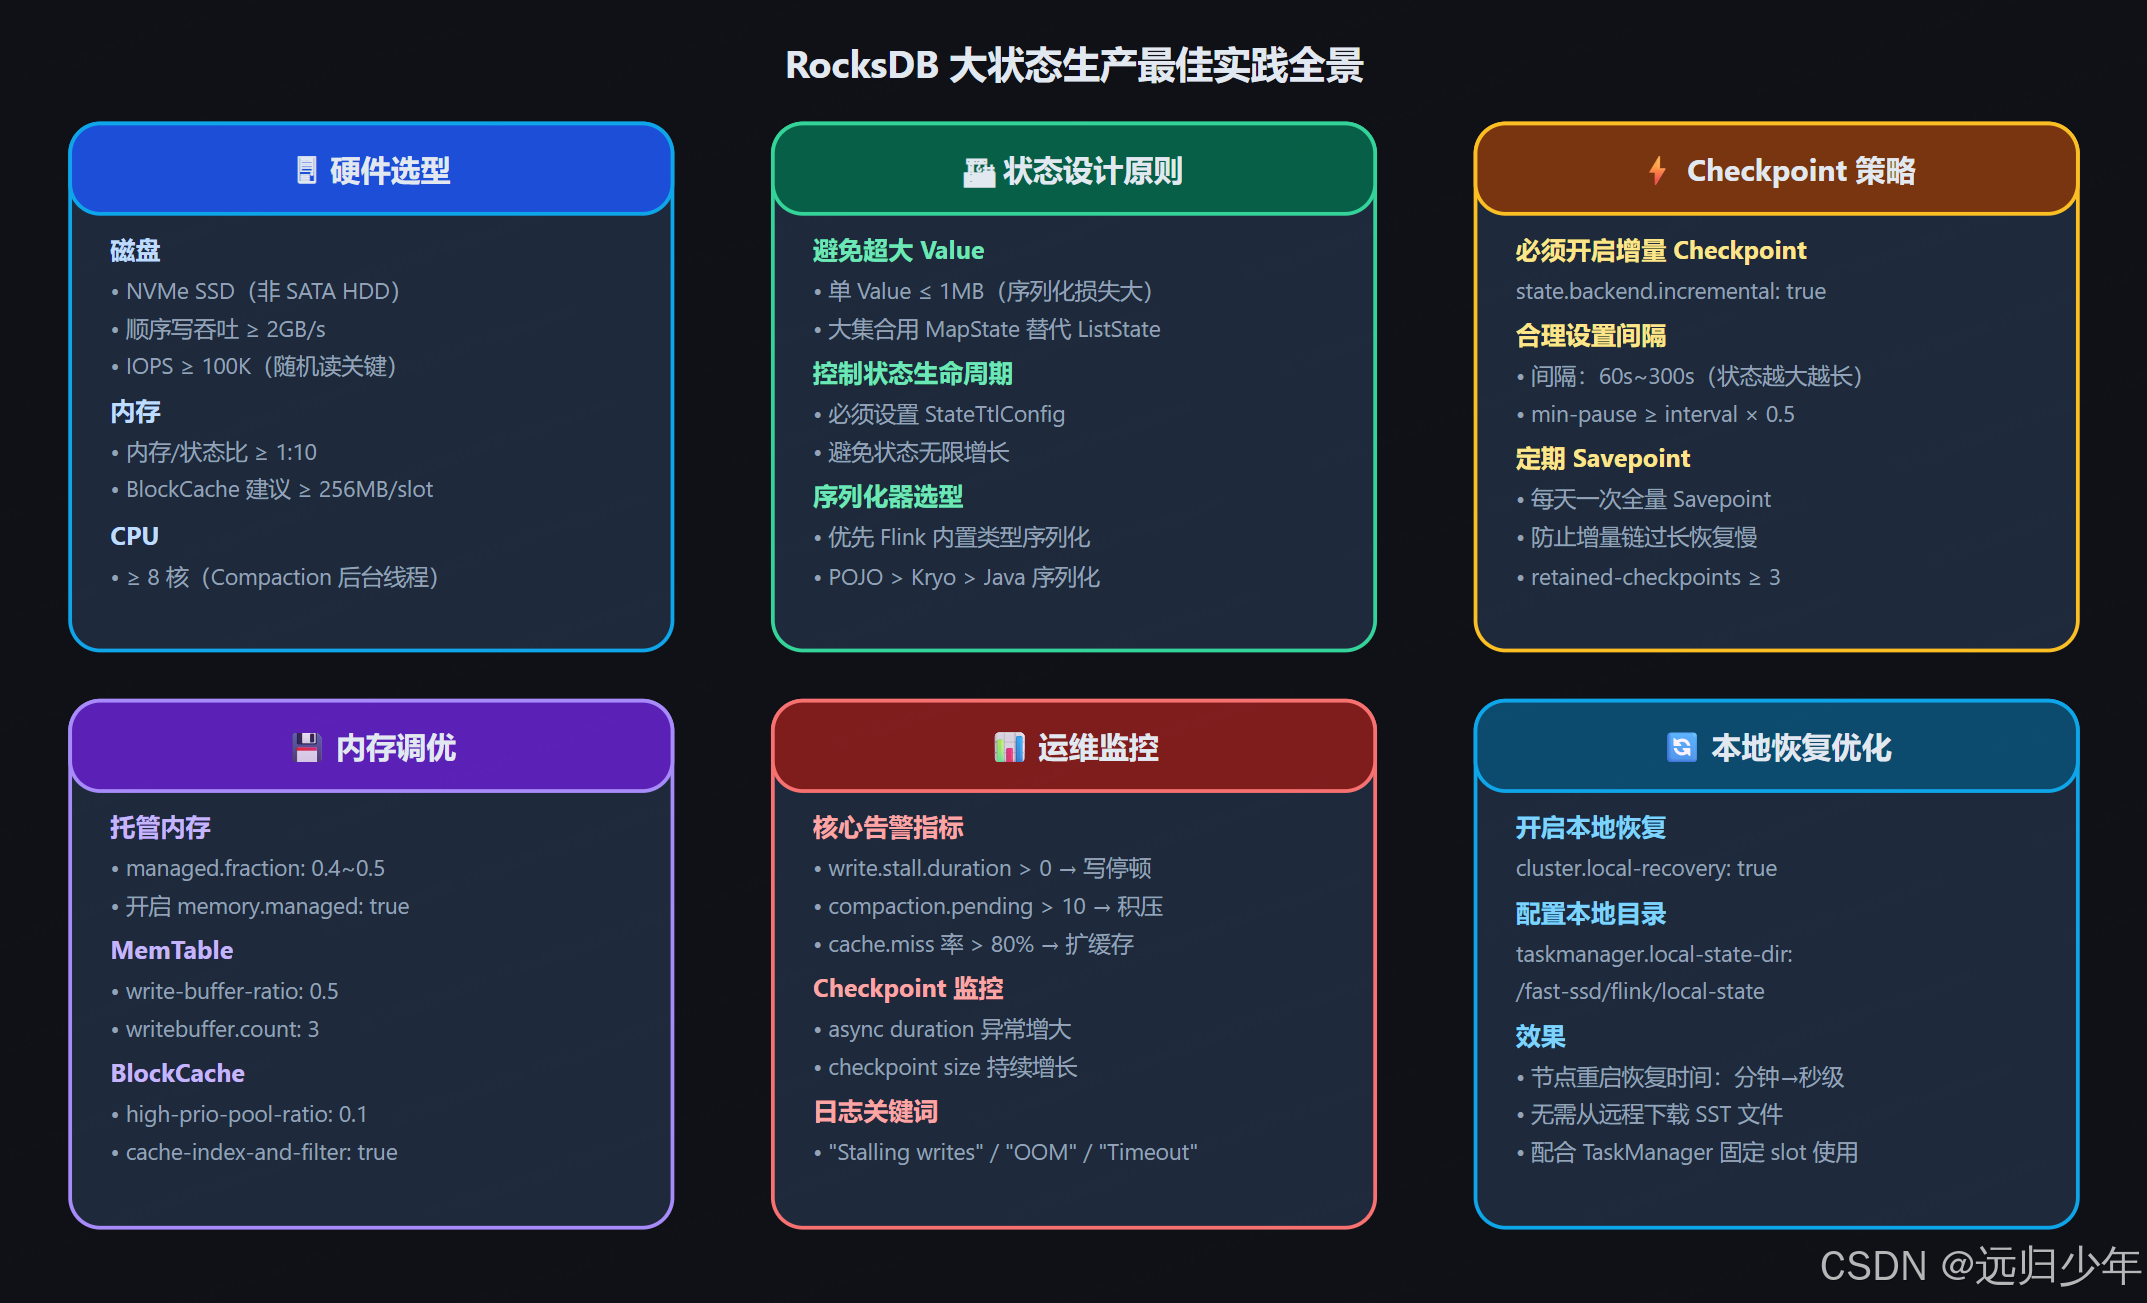Click the refresh icon beside 本地恢复优化
Screen dimensions: 2147x1303
pos(1681,748)
